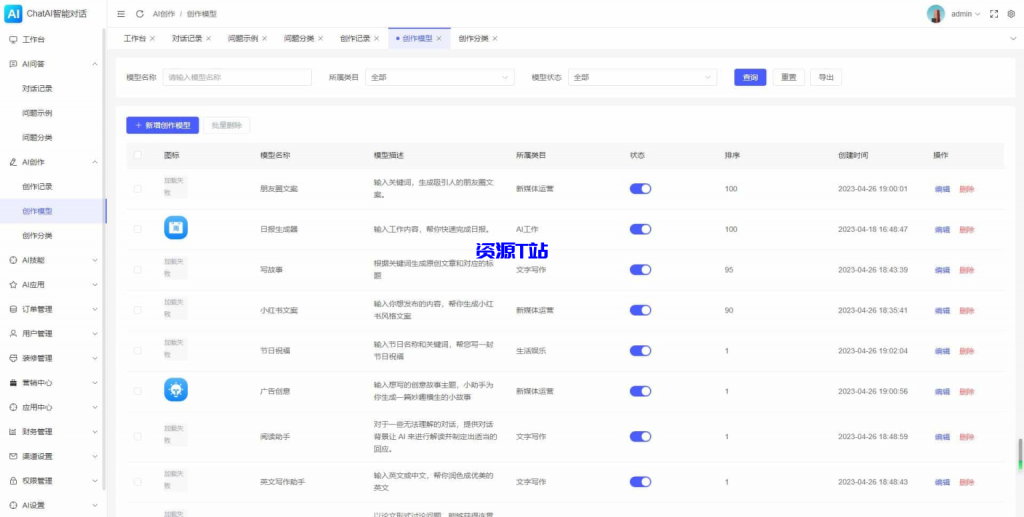Click 删除 for the 节日祝福 row

click(x=967, y=351)
